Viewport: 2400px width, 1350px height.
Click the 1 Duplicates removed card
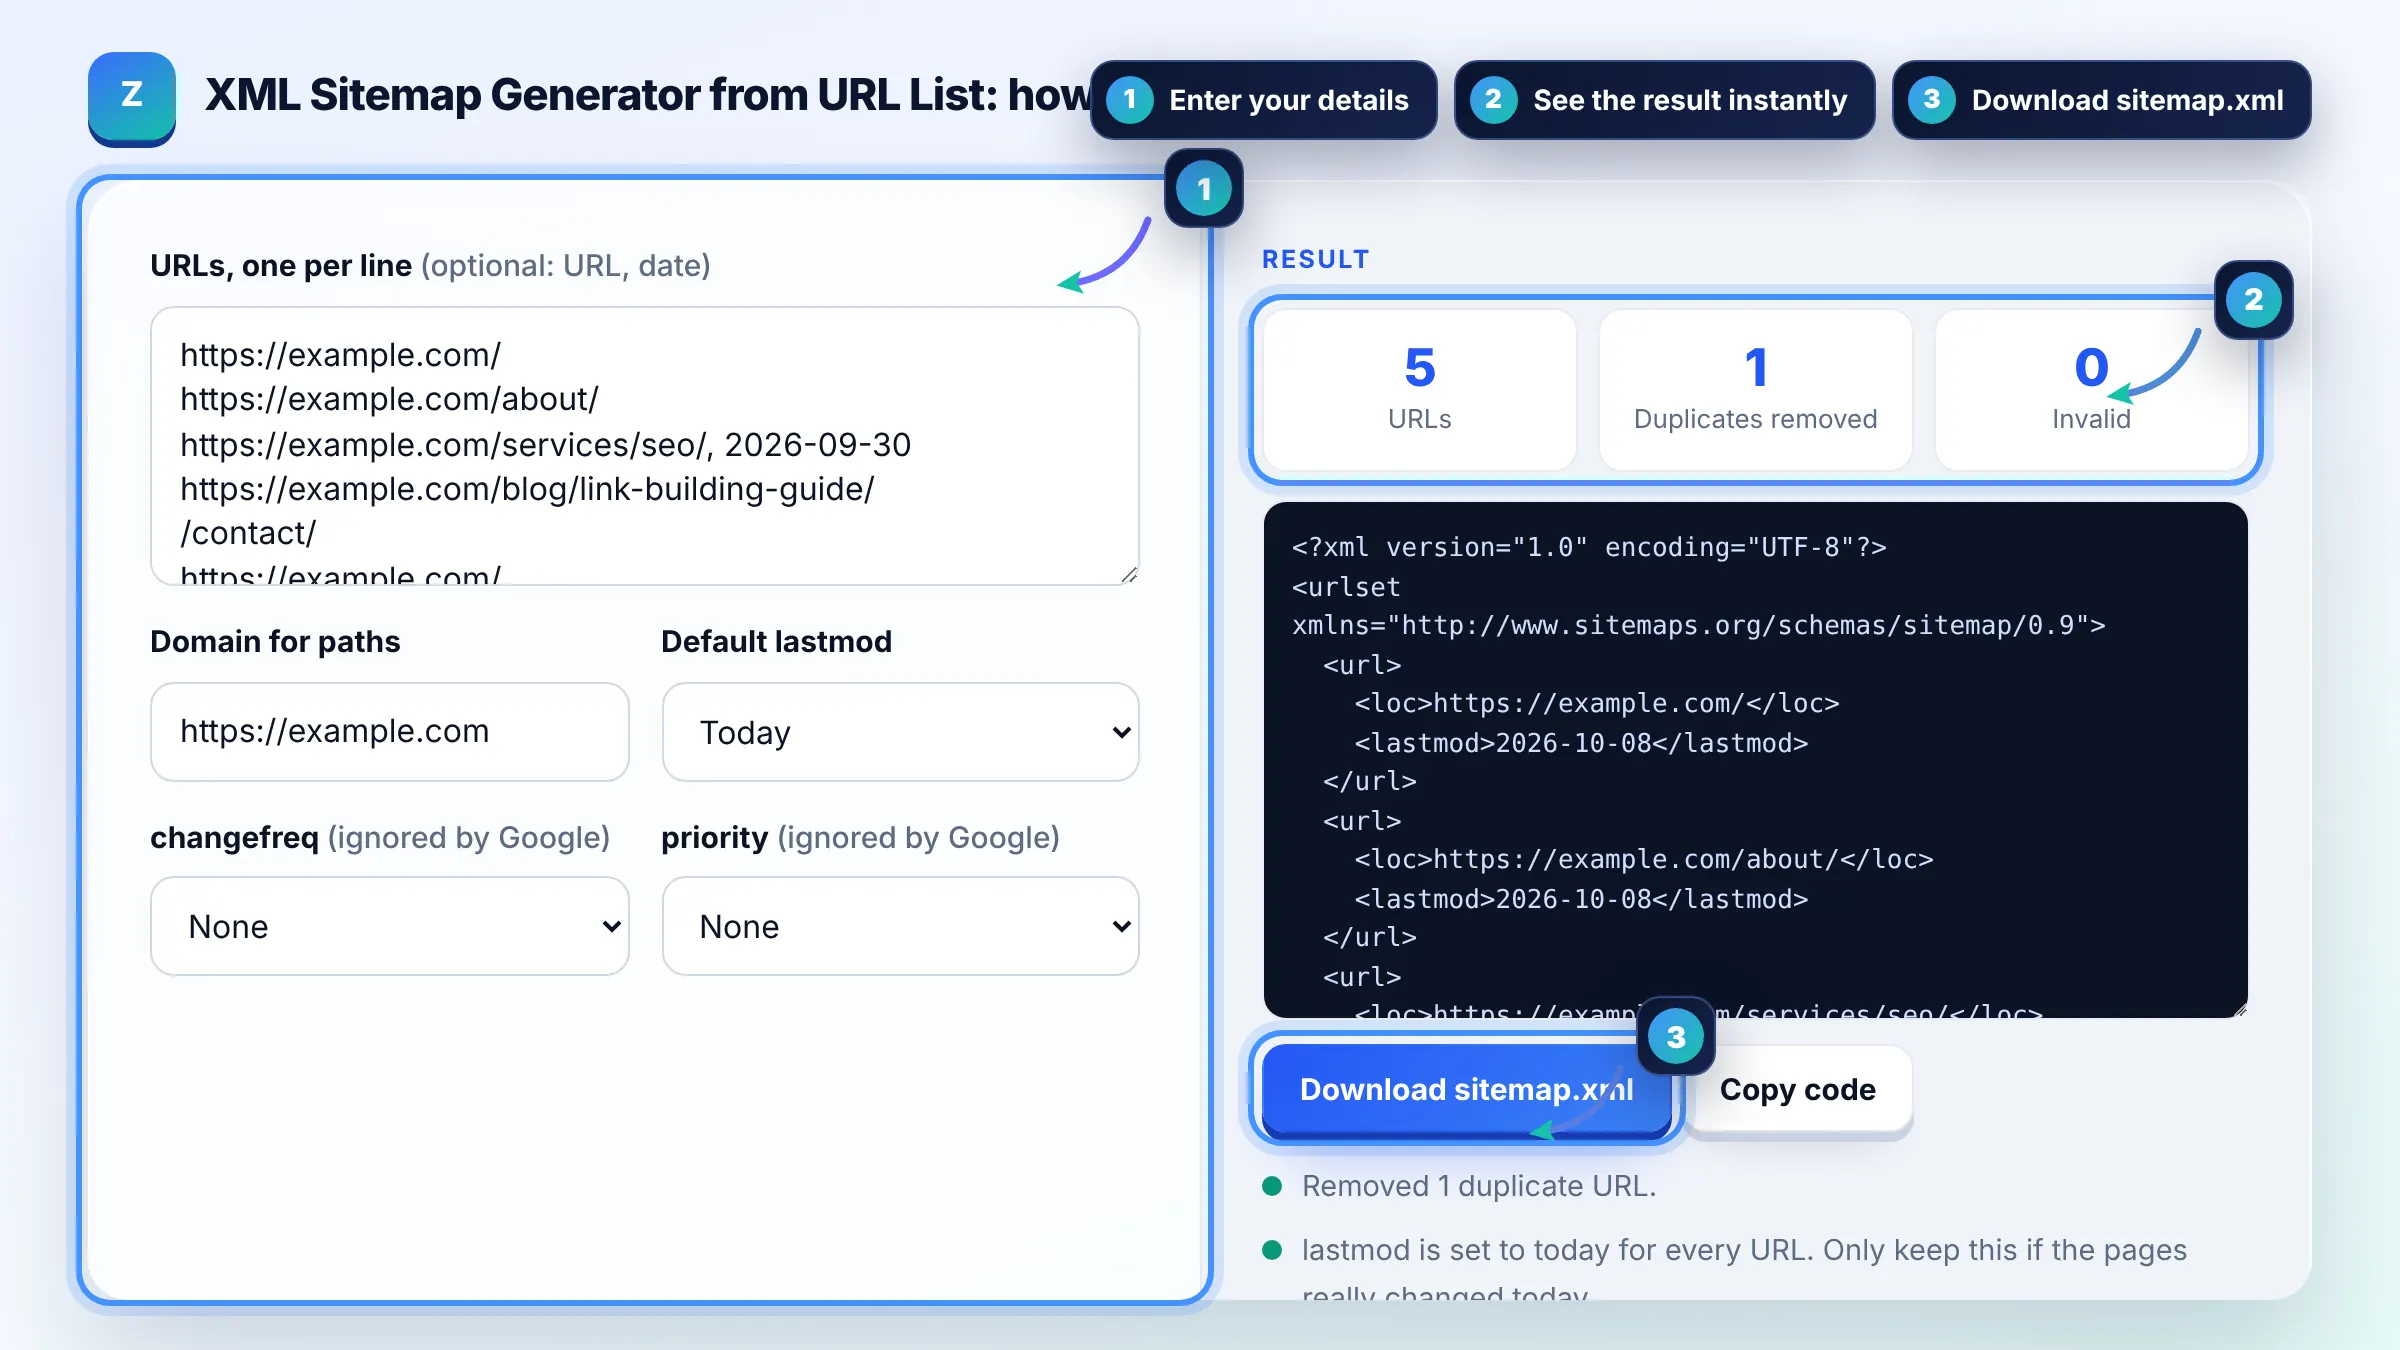[x=1755, y=390]
